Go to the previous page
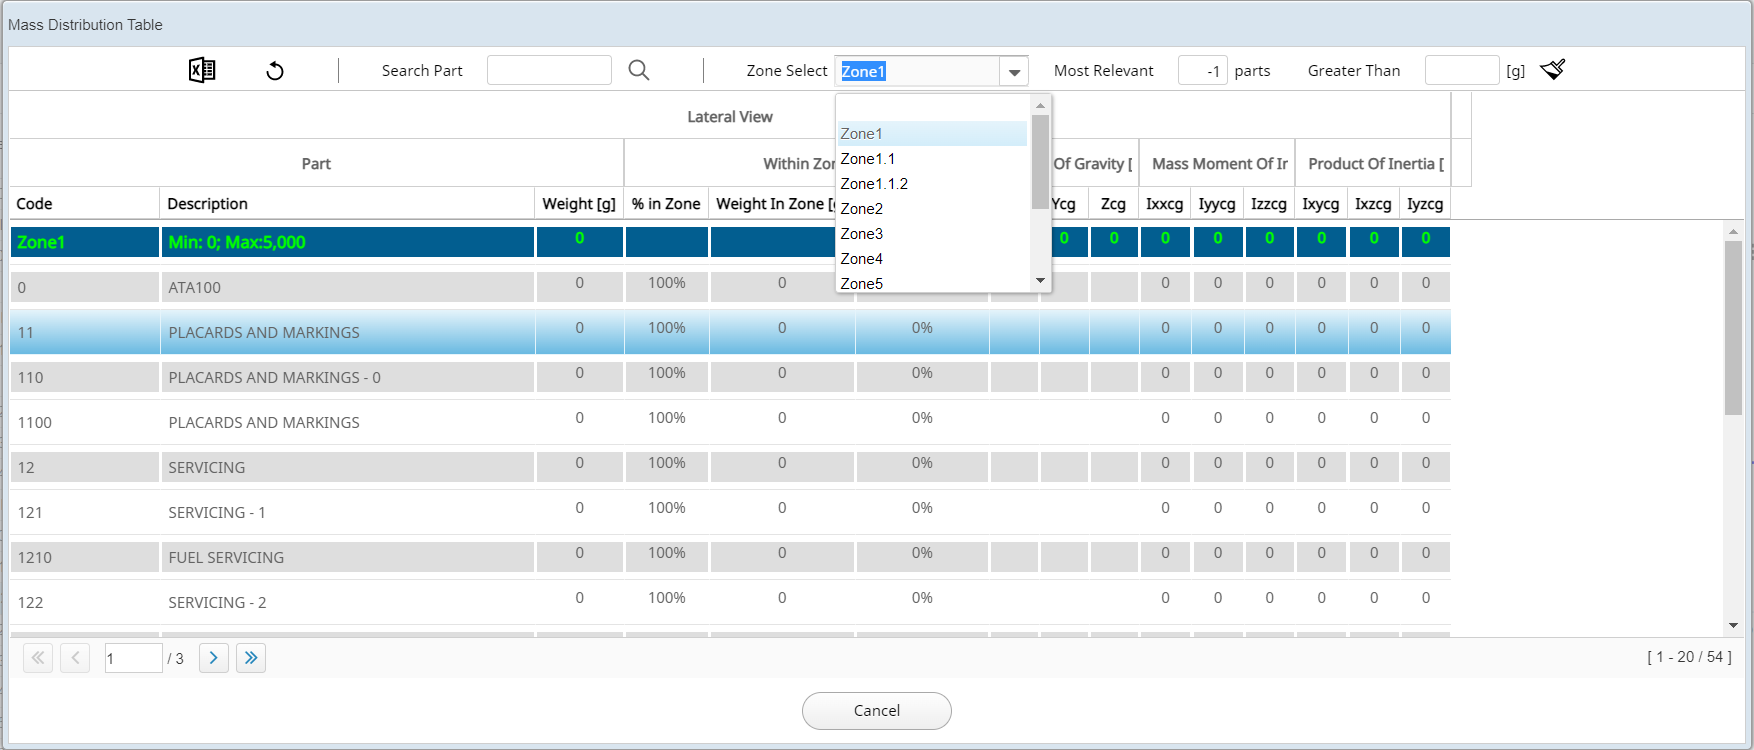Image resolution: width=1754 pixels, height=750 pixels. pos(75,658)
